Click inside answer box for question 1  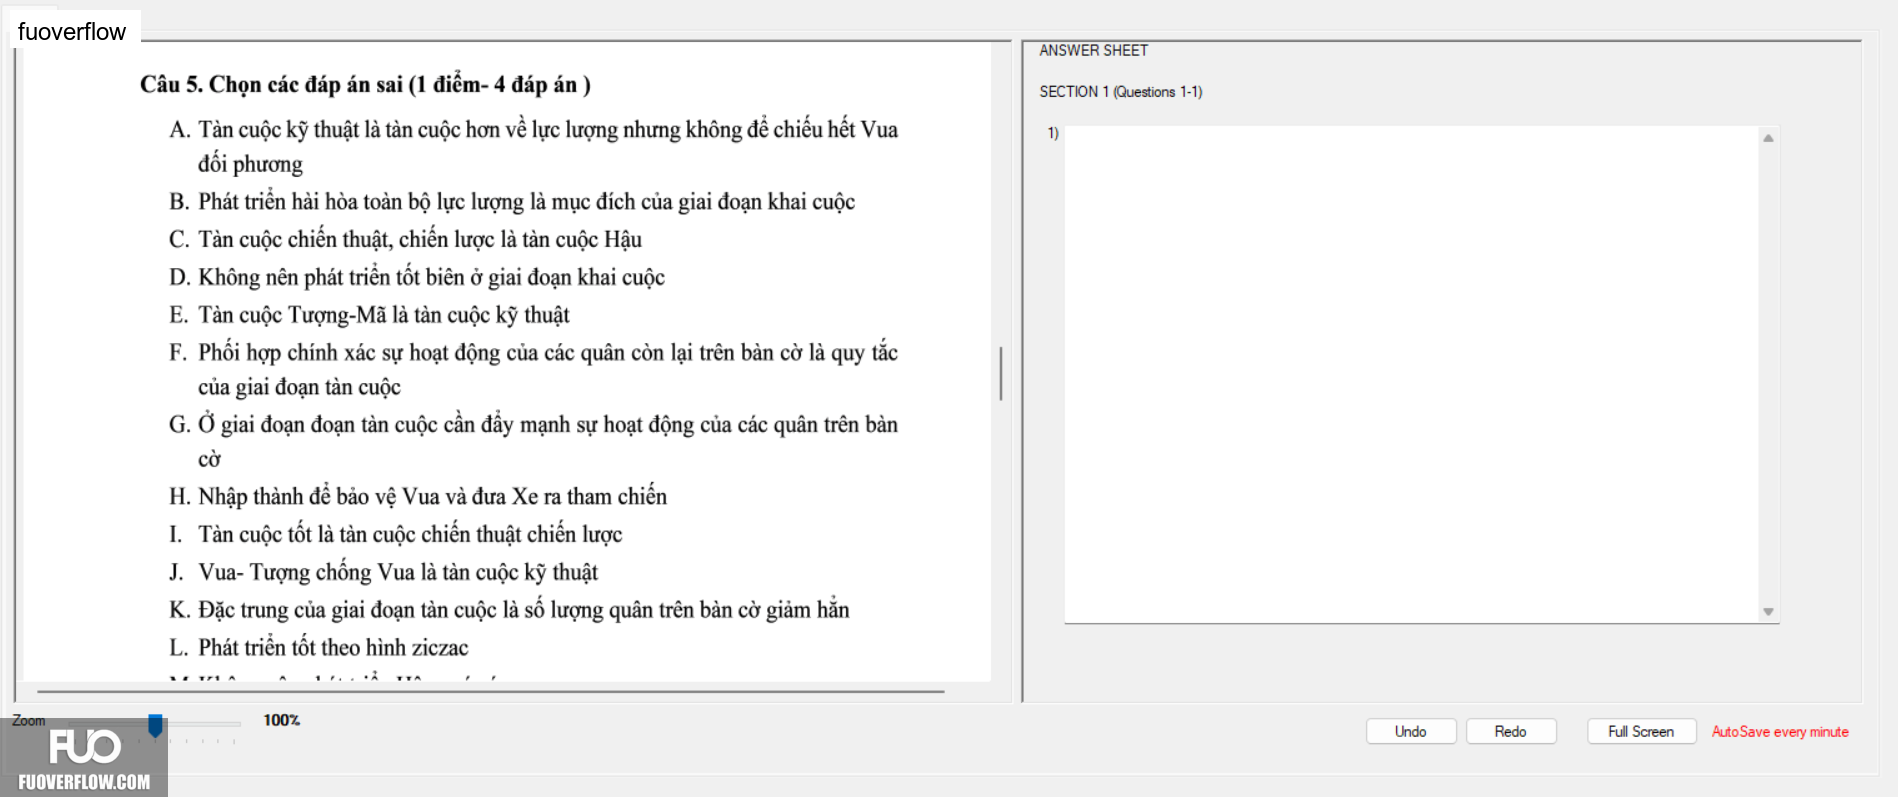click(x=1411, y=374)
